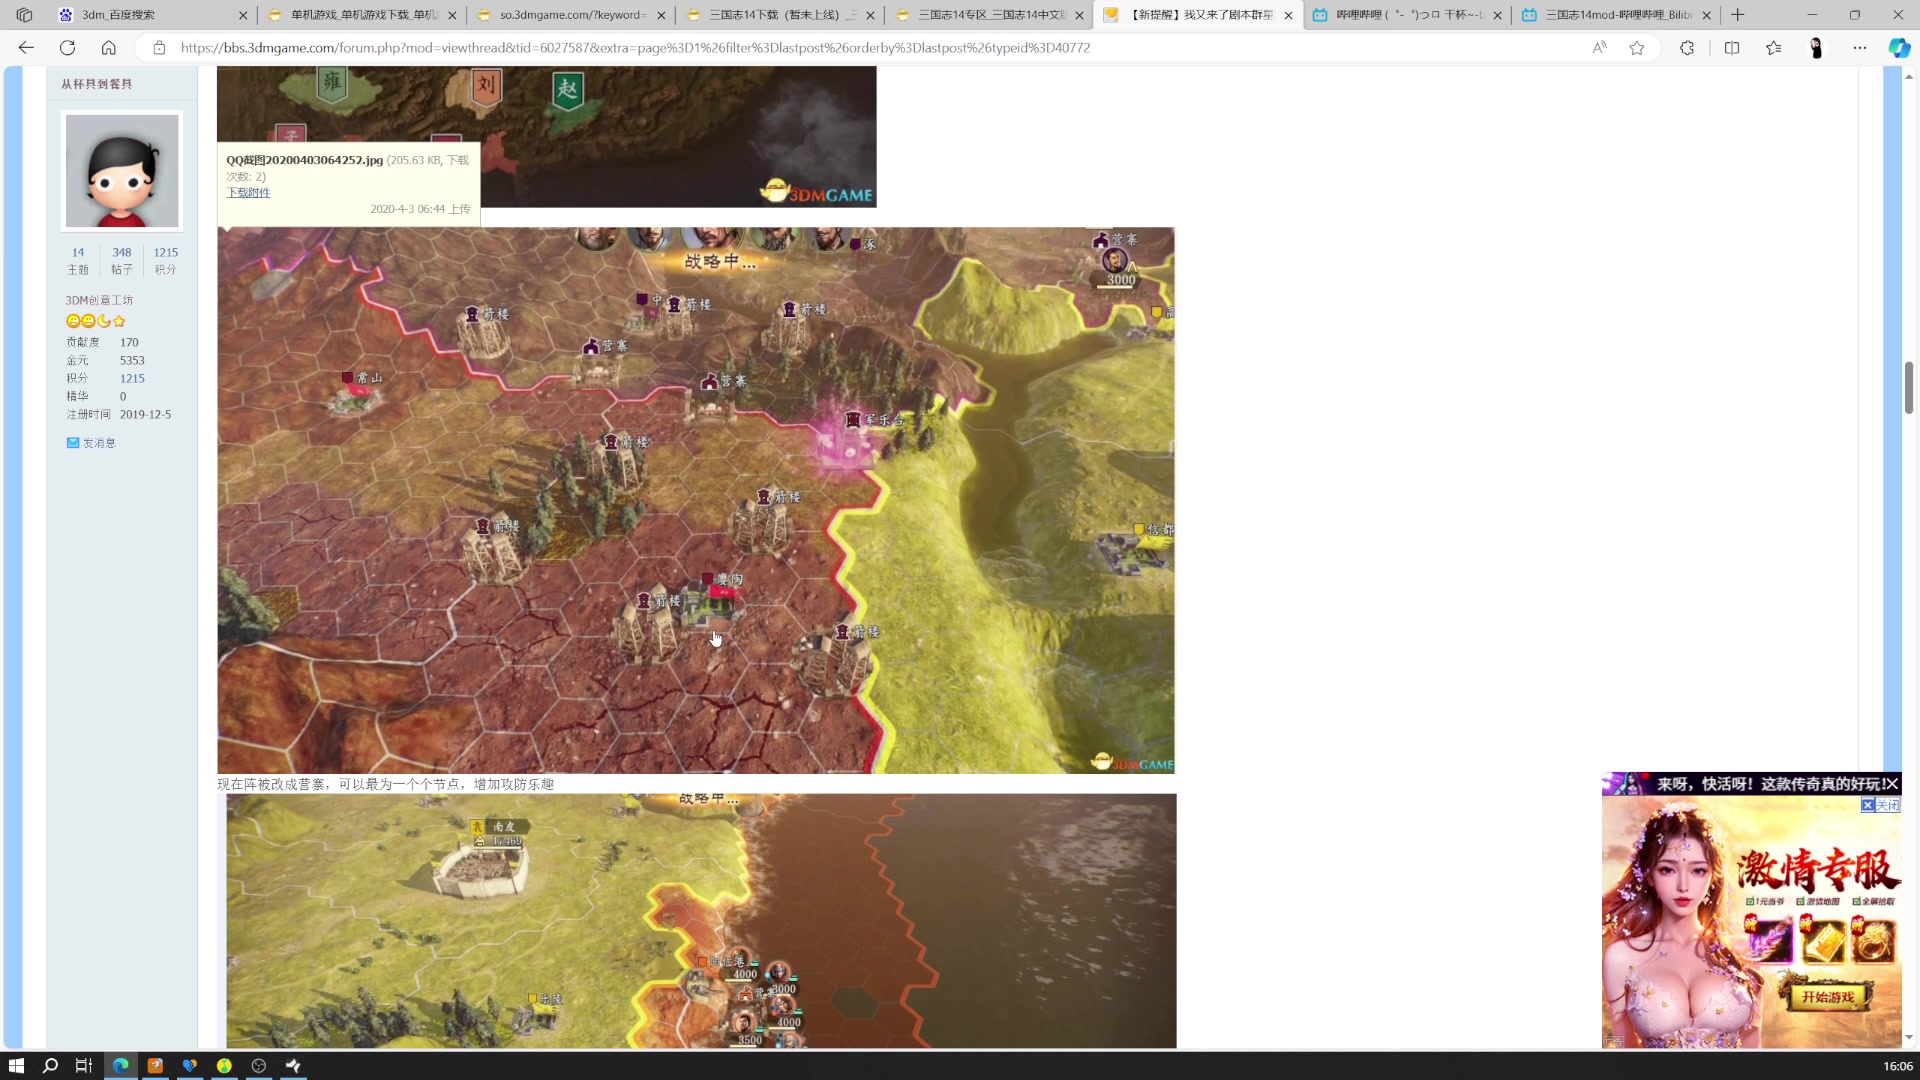
Task: Open the tab actions menu
Action: click(x=24, y=15)
